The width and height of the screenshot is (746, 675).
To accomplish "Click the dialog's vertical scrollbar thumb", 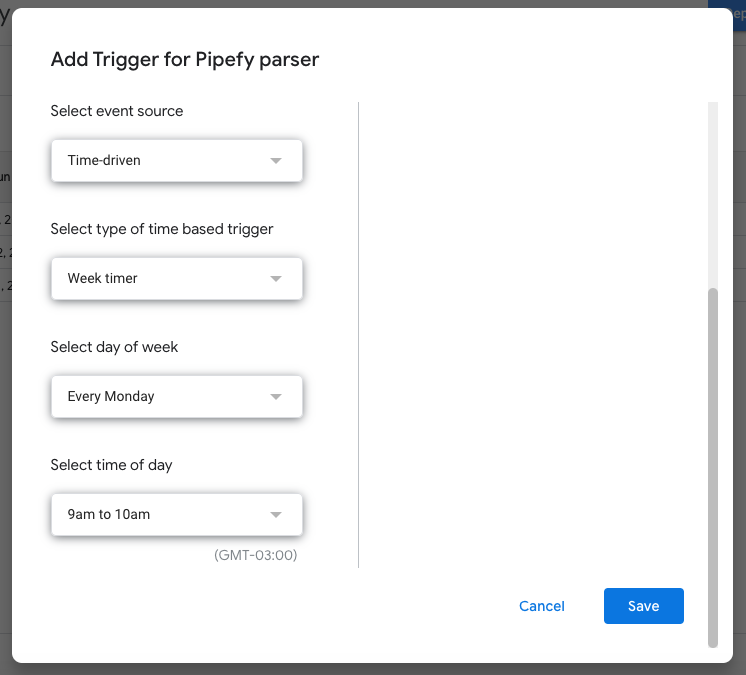I will coord(712,468).
